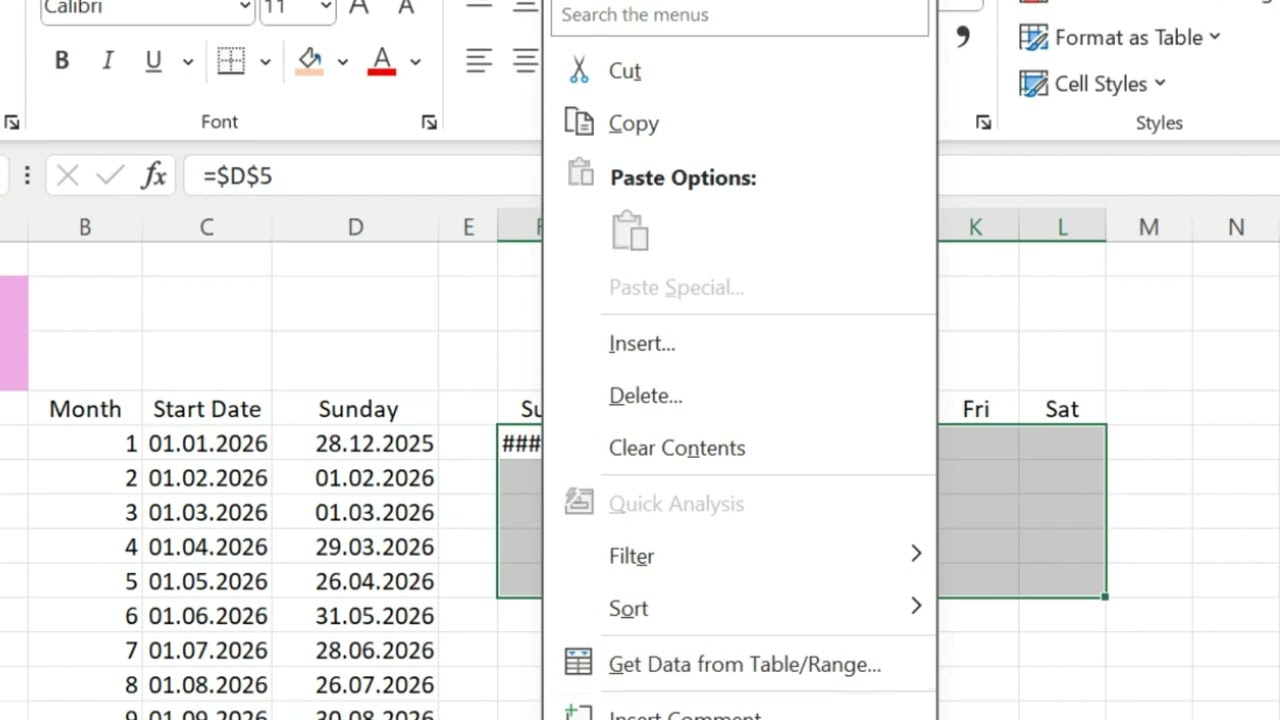The height and width of the screenshot is (720, 1280).
Task: Select column E header
Action: pyautogui.click(x=468, y=227)
